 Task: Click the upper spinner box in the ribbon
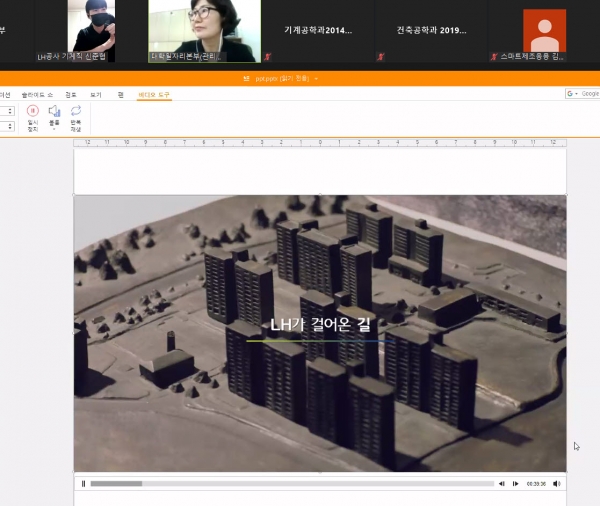(x=7, y=111)
